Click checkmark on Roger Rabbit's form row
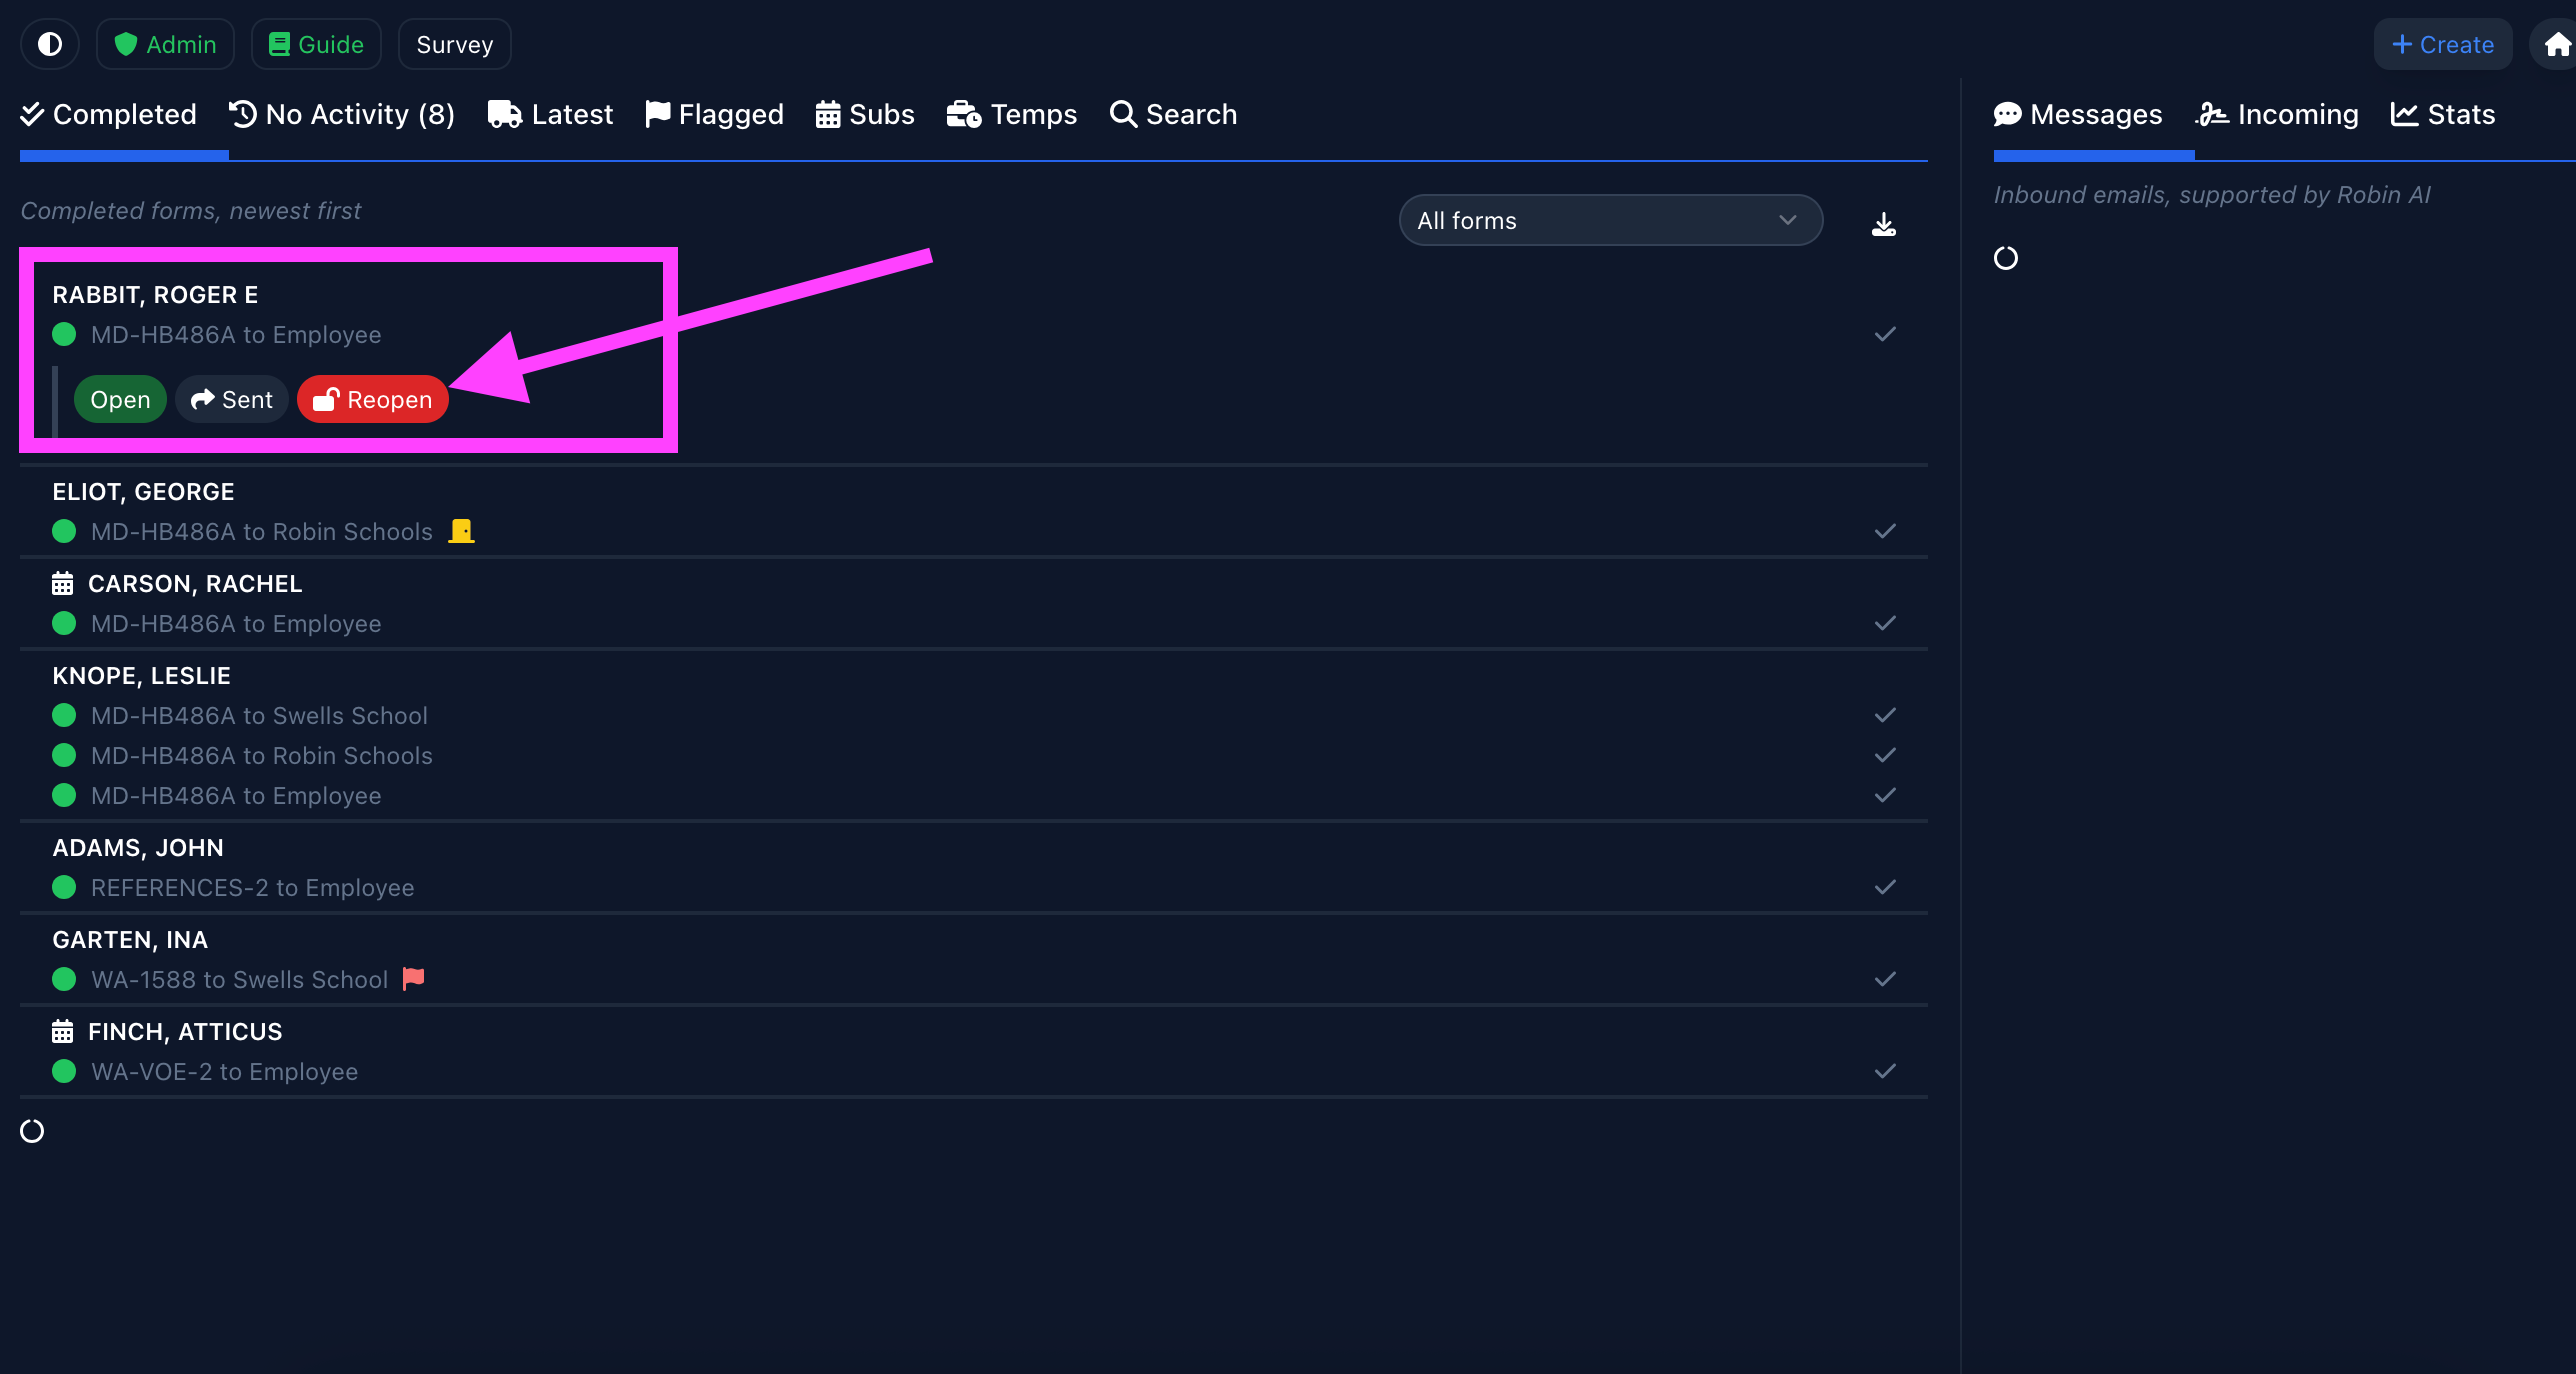2576x1374 pixels. pyautogui.click(x=1884, y=334)
